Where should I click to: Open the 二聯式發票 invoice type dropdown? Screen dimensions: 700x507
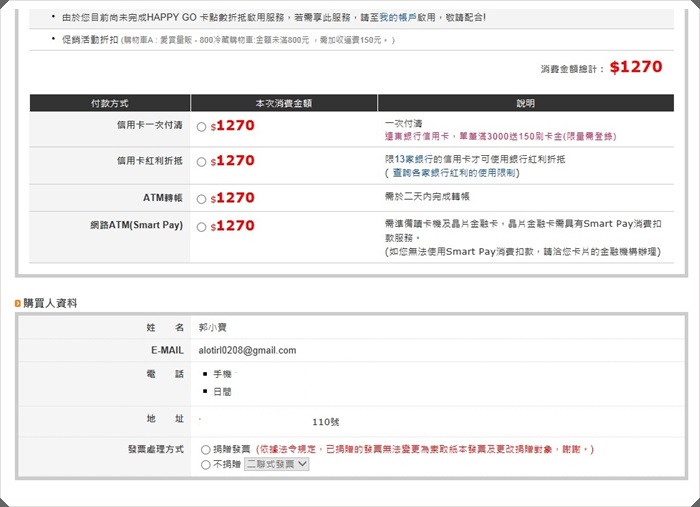point(276,464)
